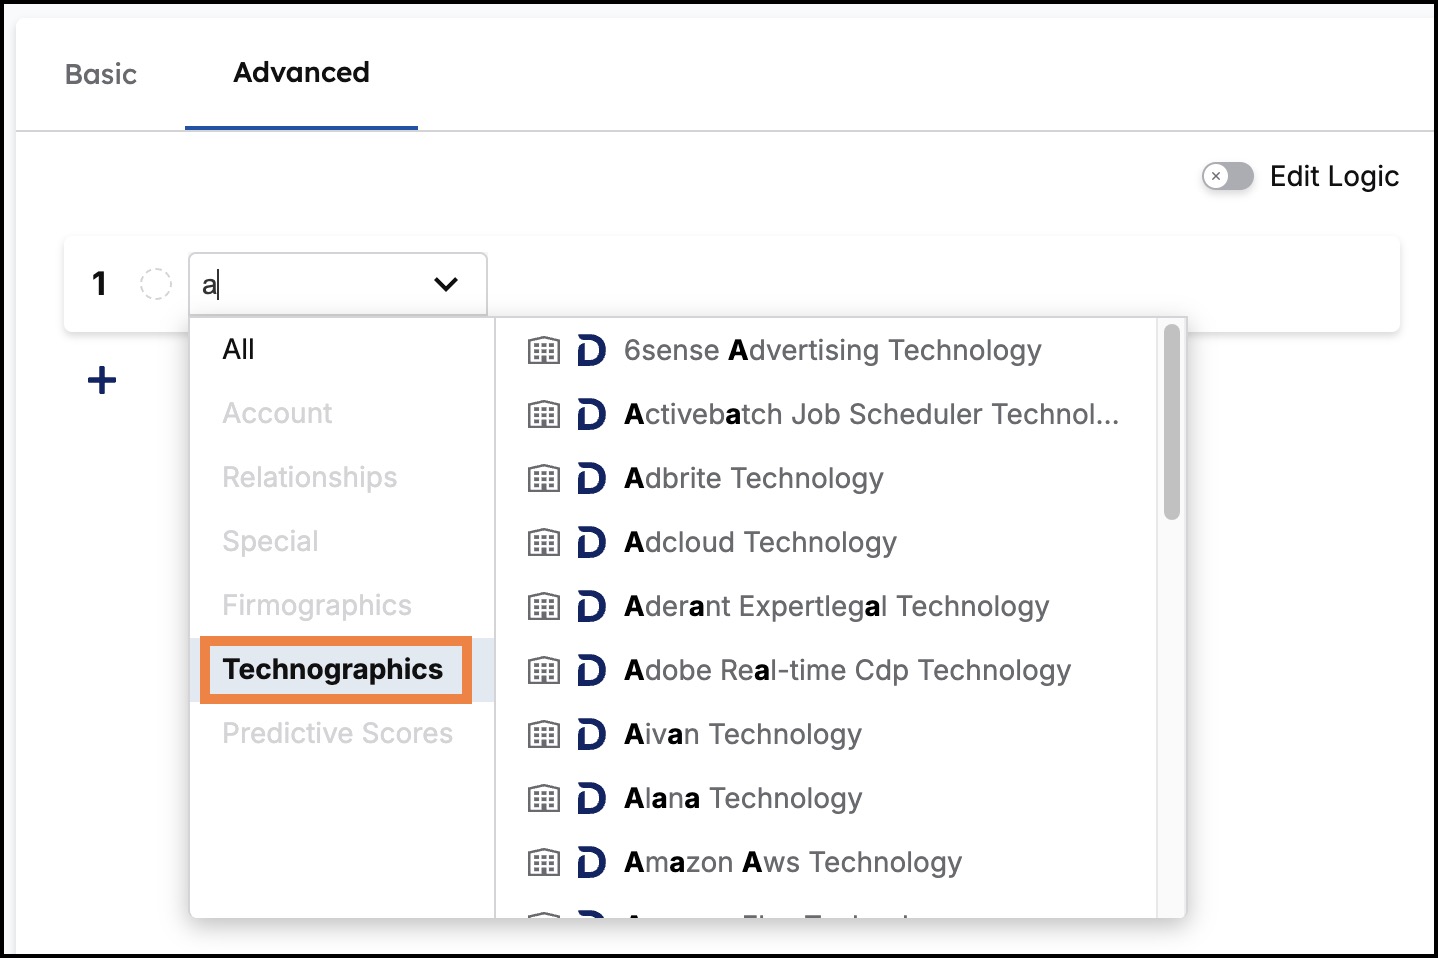Add a new filter row with plus icon
Viewport: 1438px width, 958px height.
coord(102,380)
